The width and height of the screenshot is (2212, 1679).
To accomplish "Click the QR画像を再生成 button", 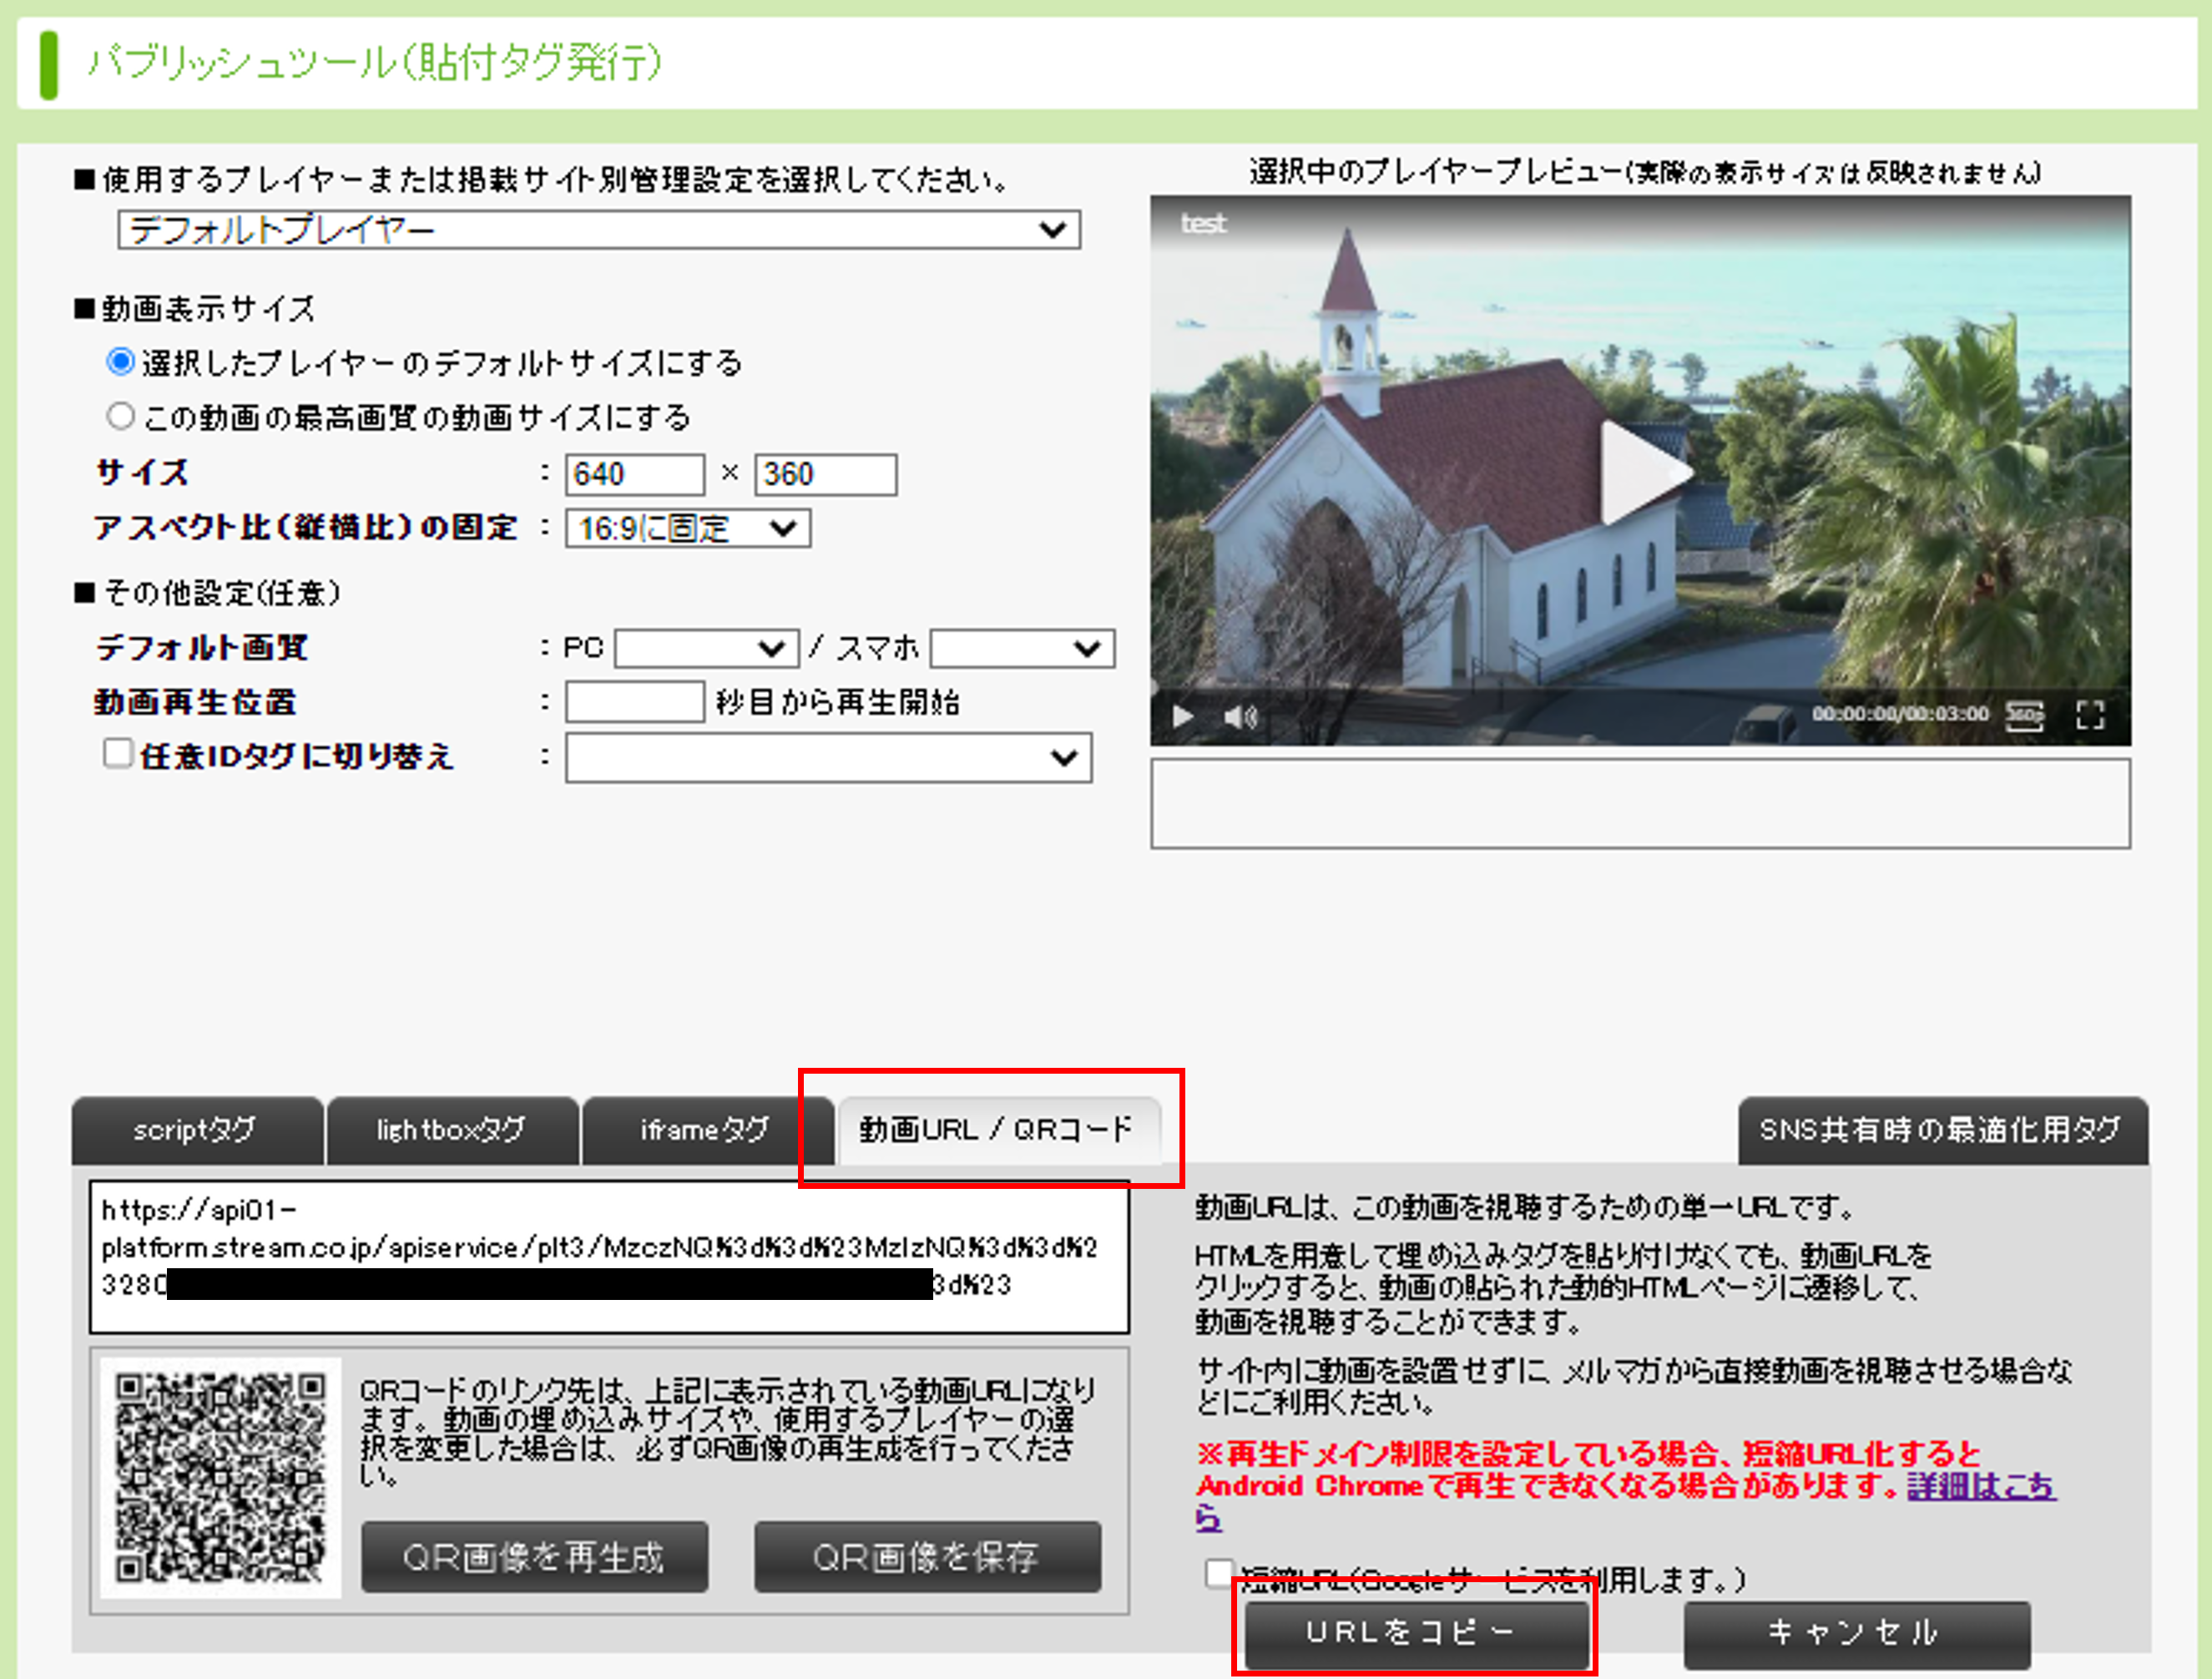I will pos(534,1557).
